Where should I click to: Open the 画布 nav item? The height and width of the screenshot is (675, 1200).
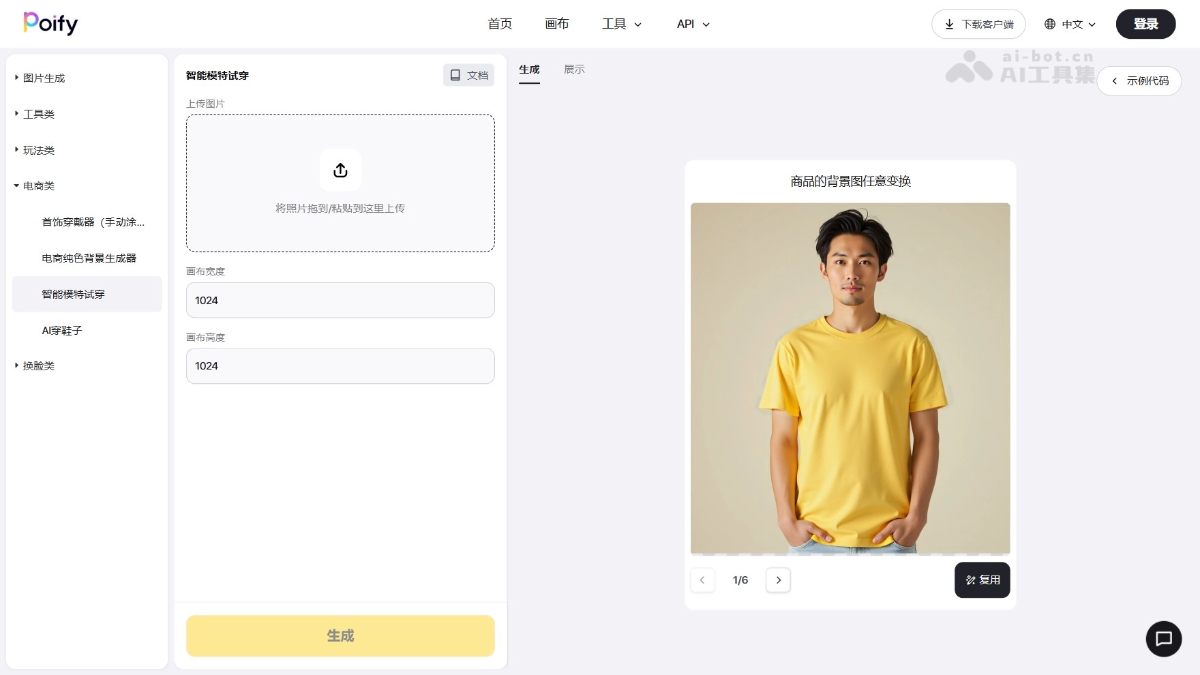coord(557,24)
